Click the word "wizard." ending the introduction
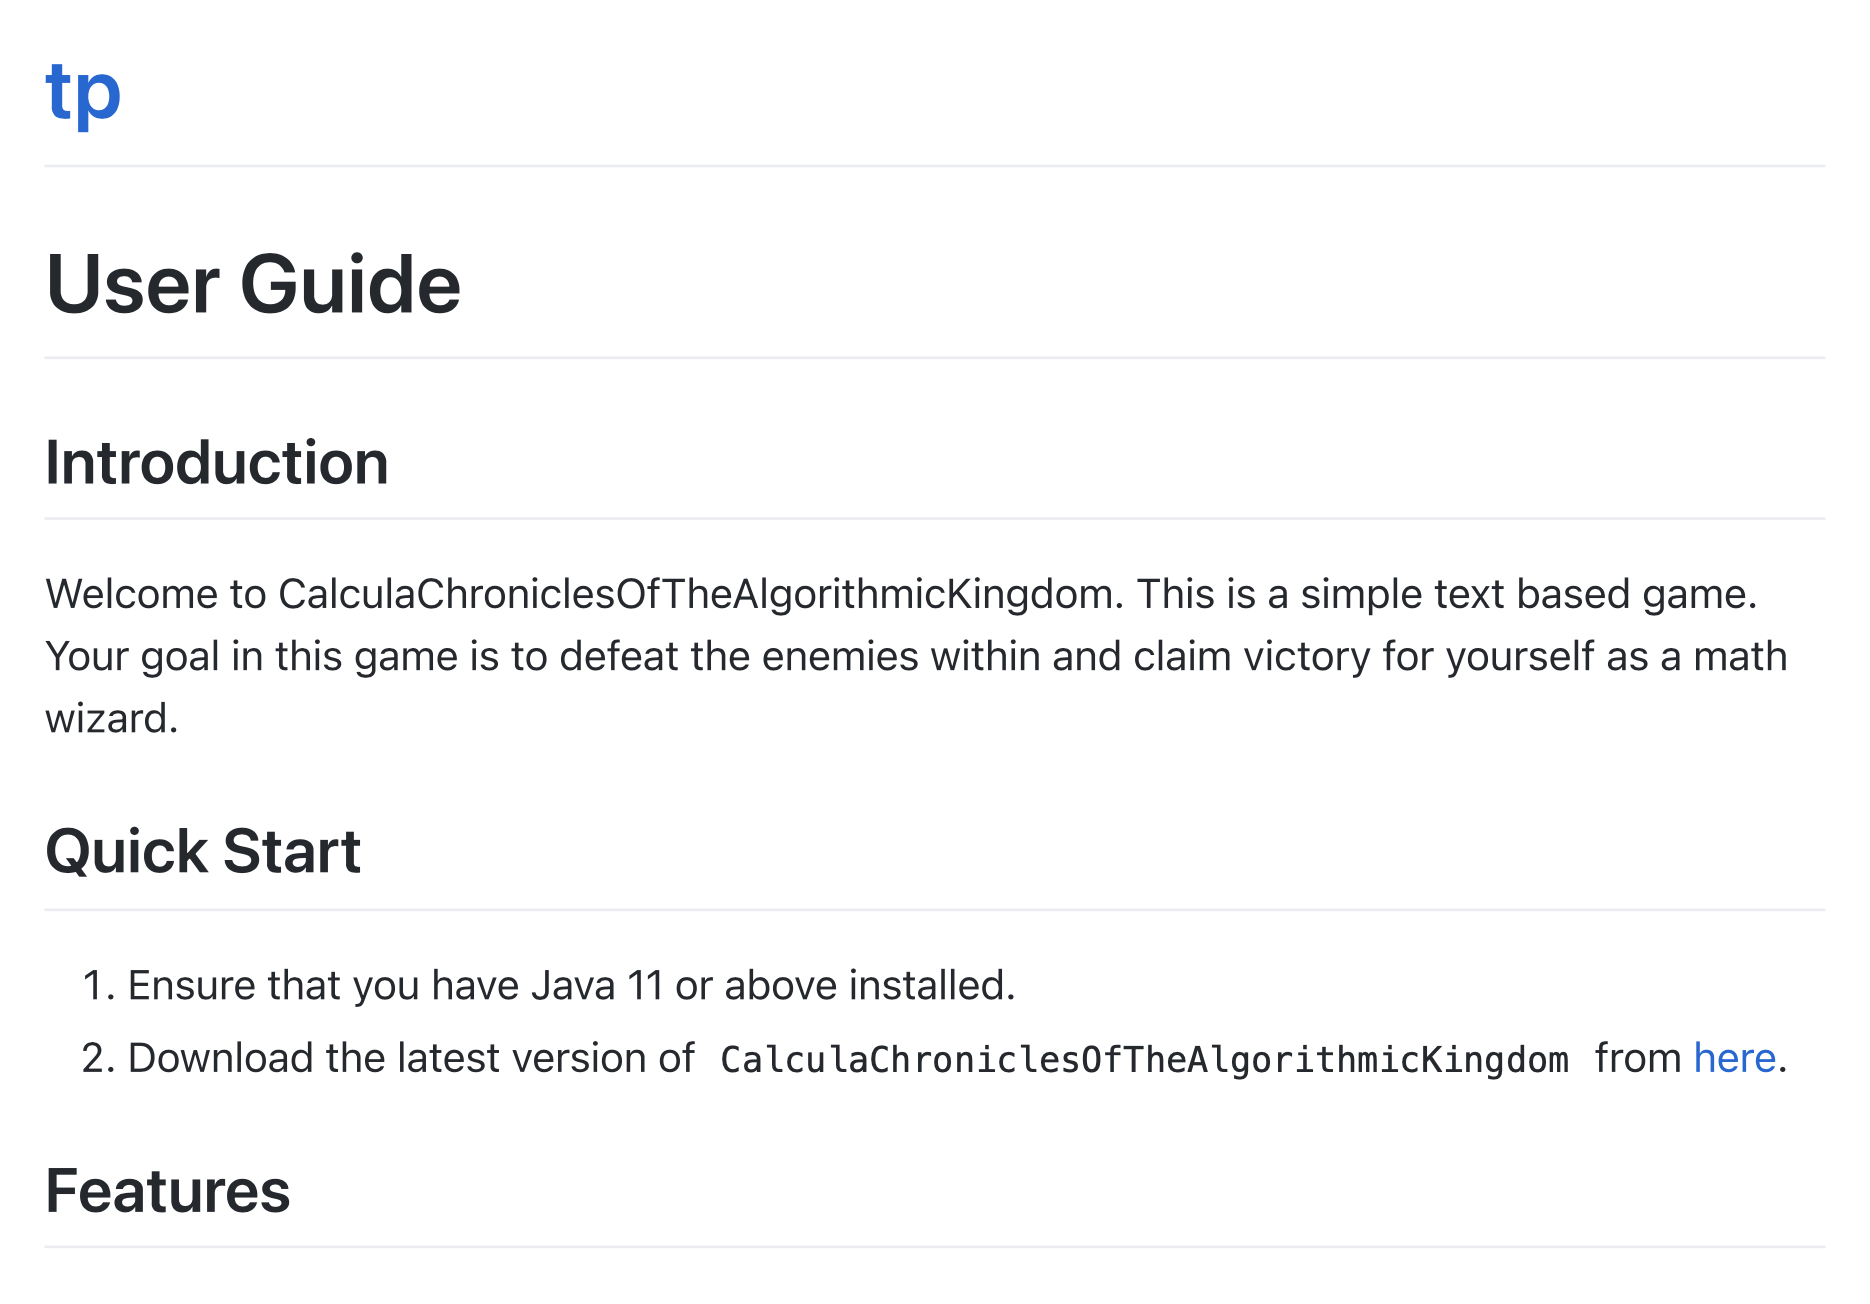The image size is (1870, 1304). tap(112, 718)
